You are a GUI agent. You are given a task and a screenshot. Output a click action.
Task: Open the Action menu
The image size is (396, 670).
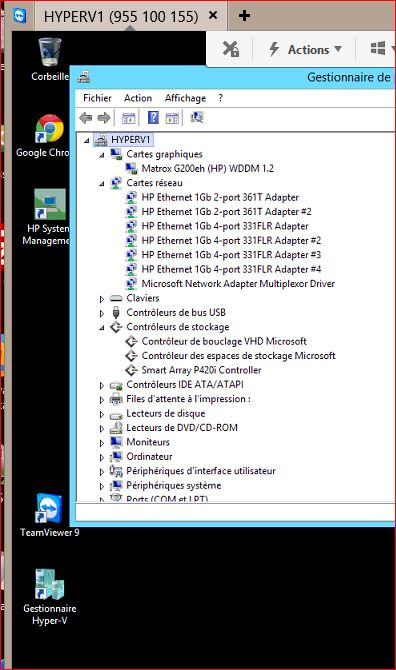point(138,98)
